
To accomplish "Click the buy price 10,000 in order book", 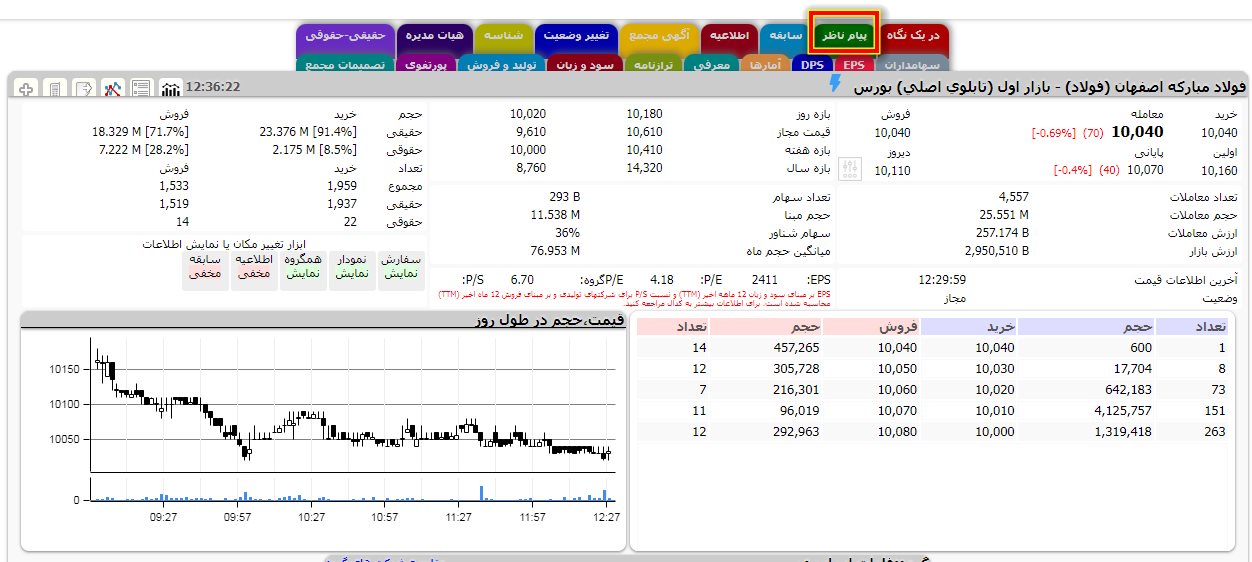I will tap(995, 431).
